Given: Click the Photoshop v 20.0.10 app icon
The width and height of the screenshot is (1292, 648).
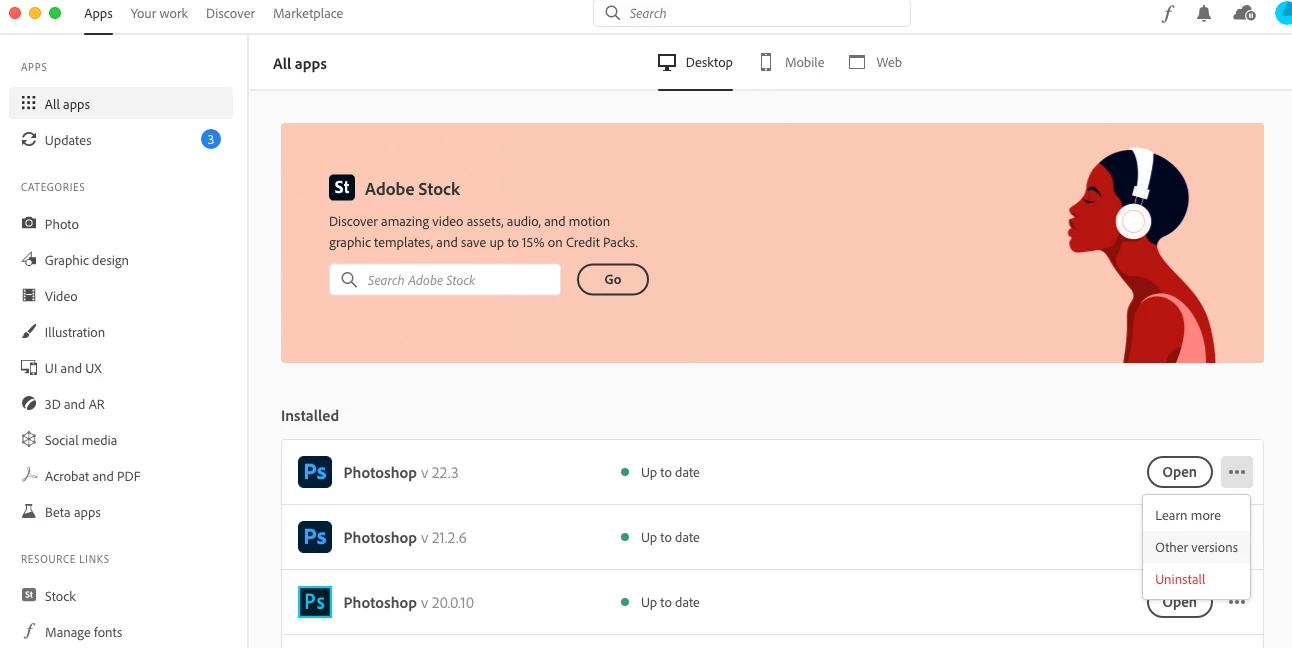Looking at the screenshot, I should [315, 602].
